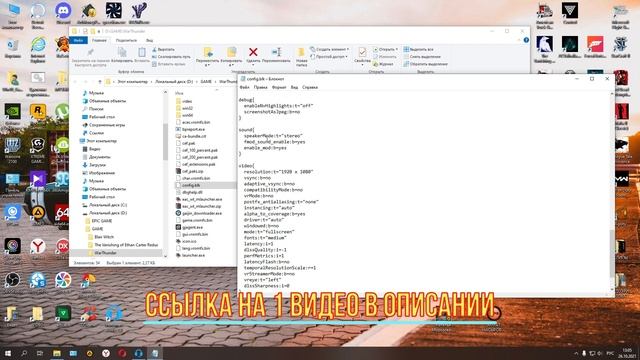This screenshot has height=360, width=640.
Task: Select Этот компьютер in the navigation tree
Action: tap(98, 141)
